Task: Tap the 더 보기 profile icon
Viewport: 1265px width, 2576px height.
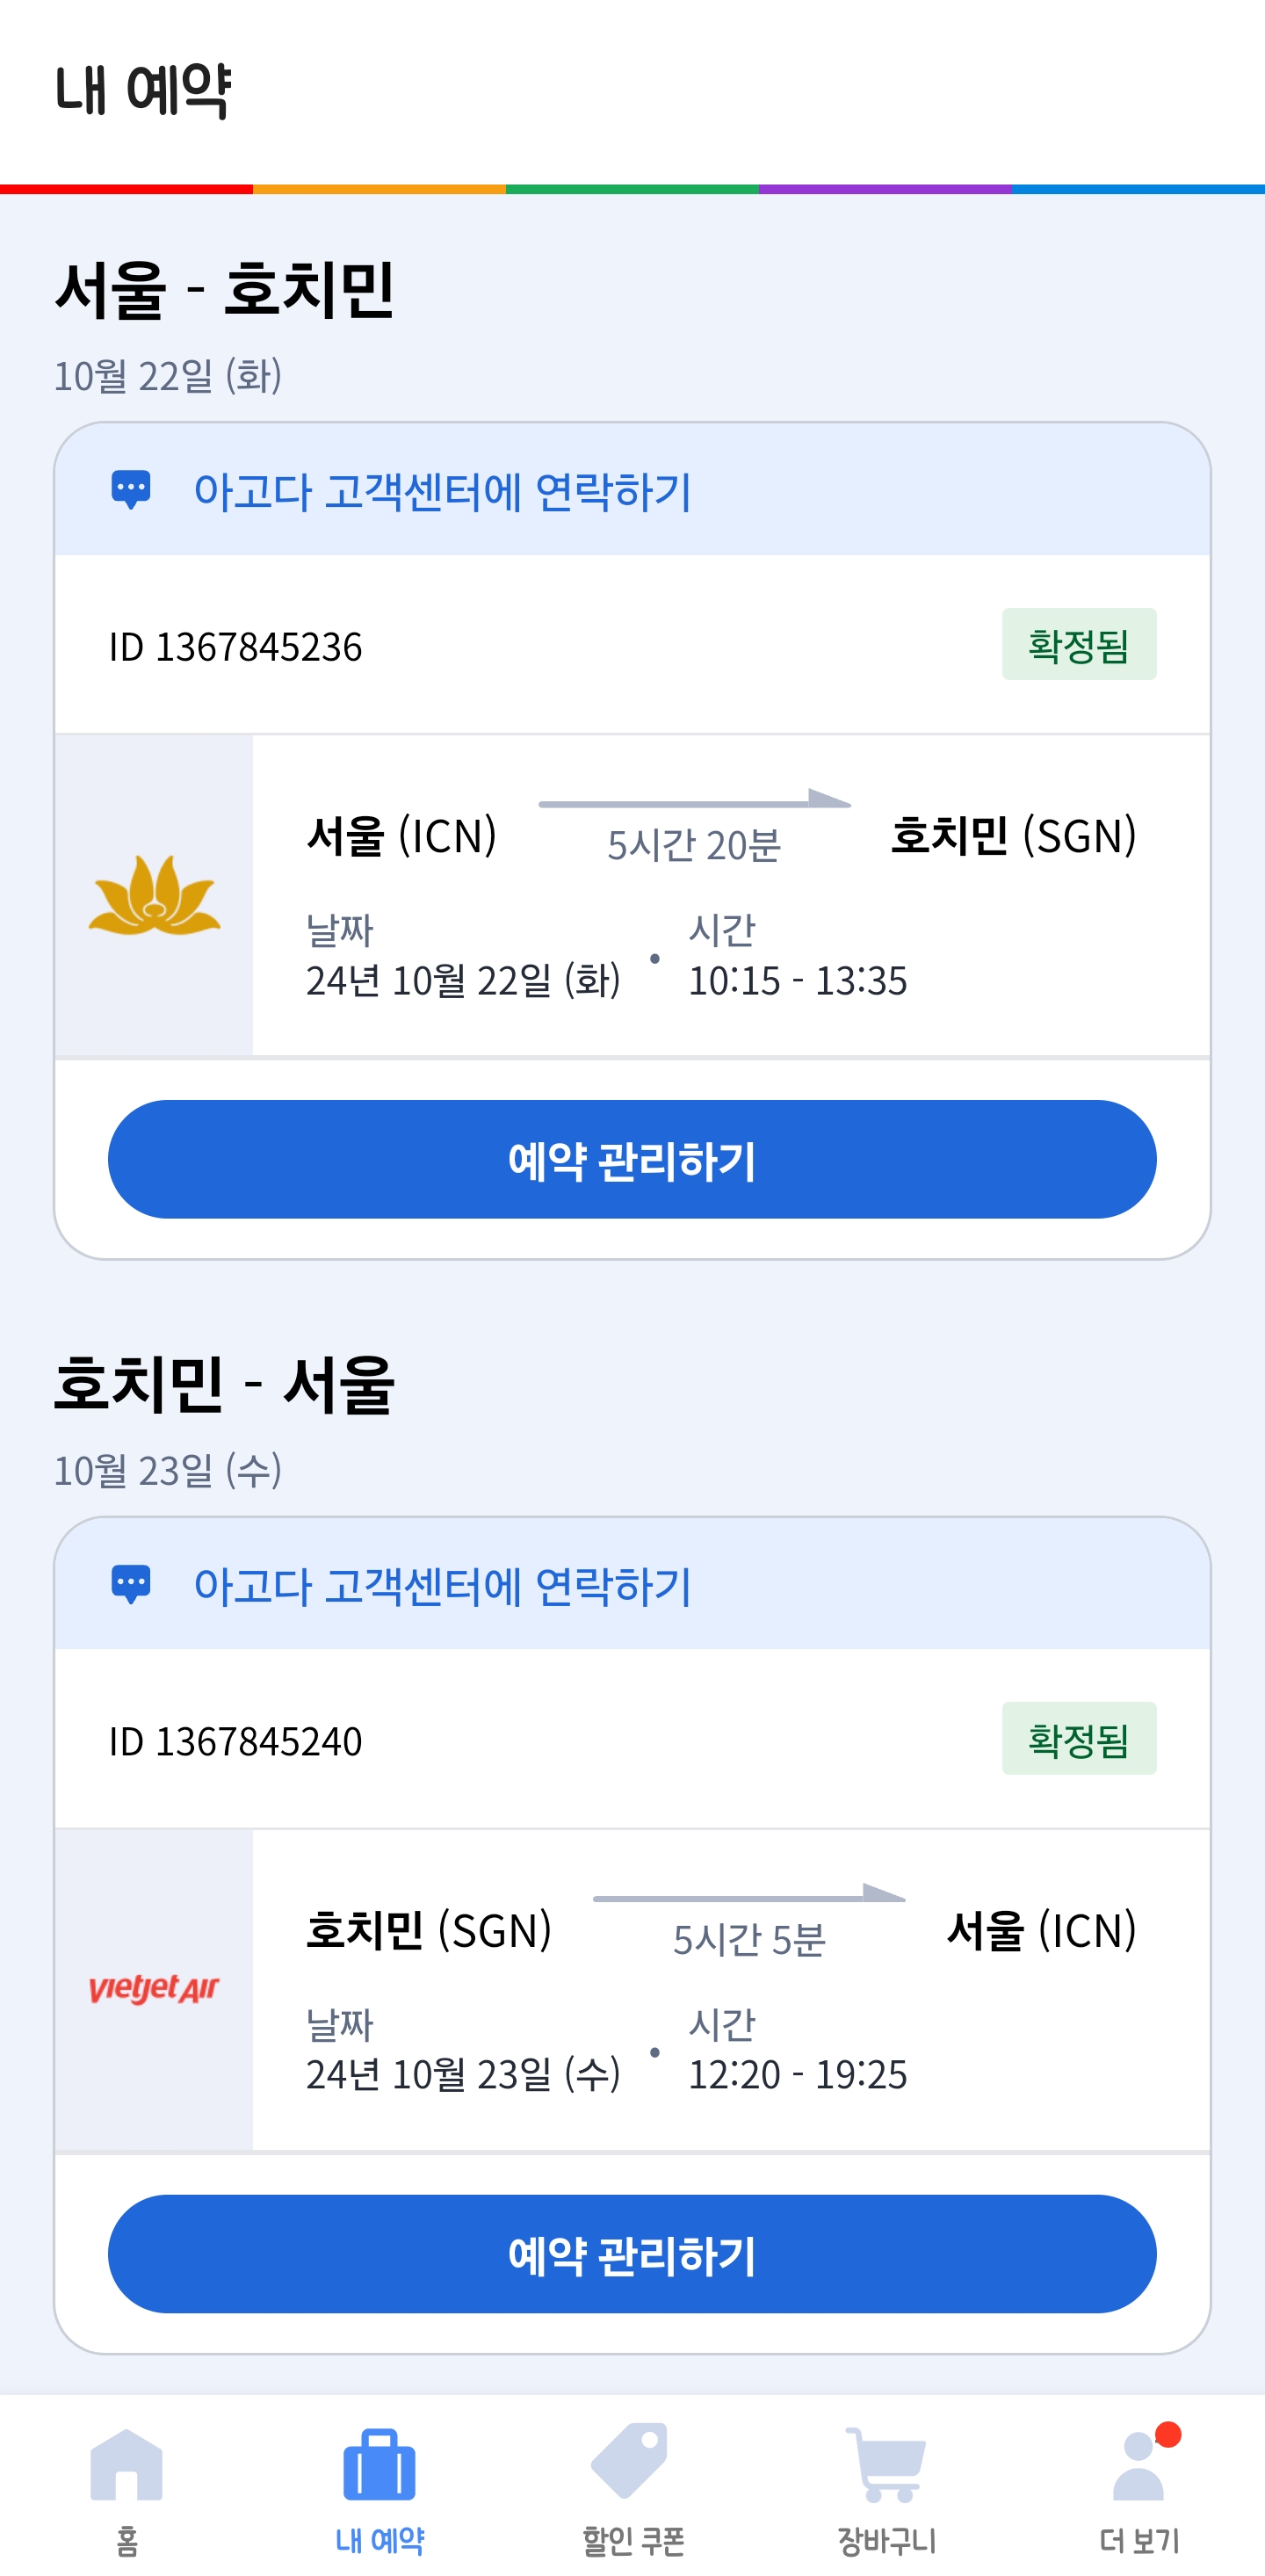Action: click(1139, 2468)
